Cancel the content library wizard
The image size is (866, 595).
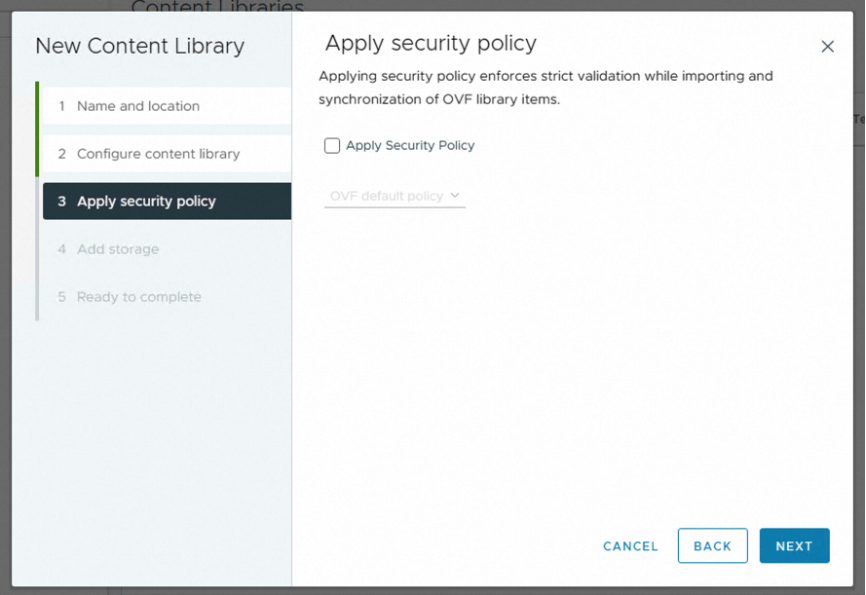(630, 546)
